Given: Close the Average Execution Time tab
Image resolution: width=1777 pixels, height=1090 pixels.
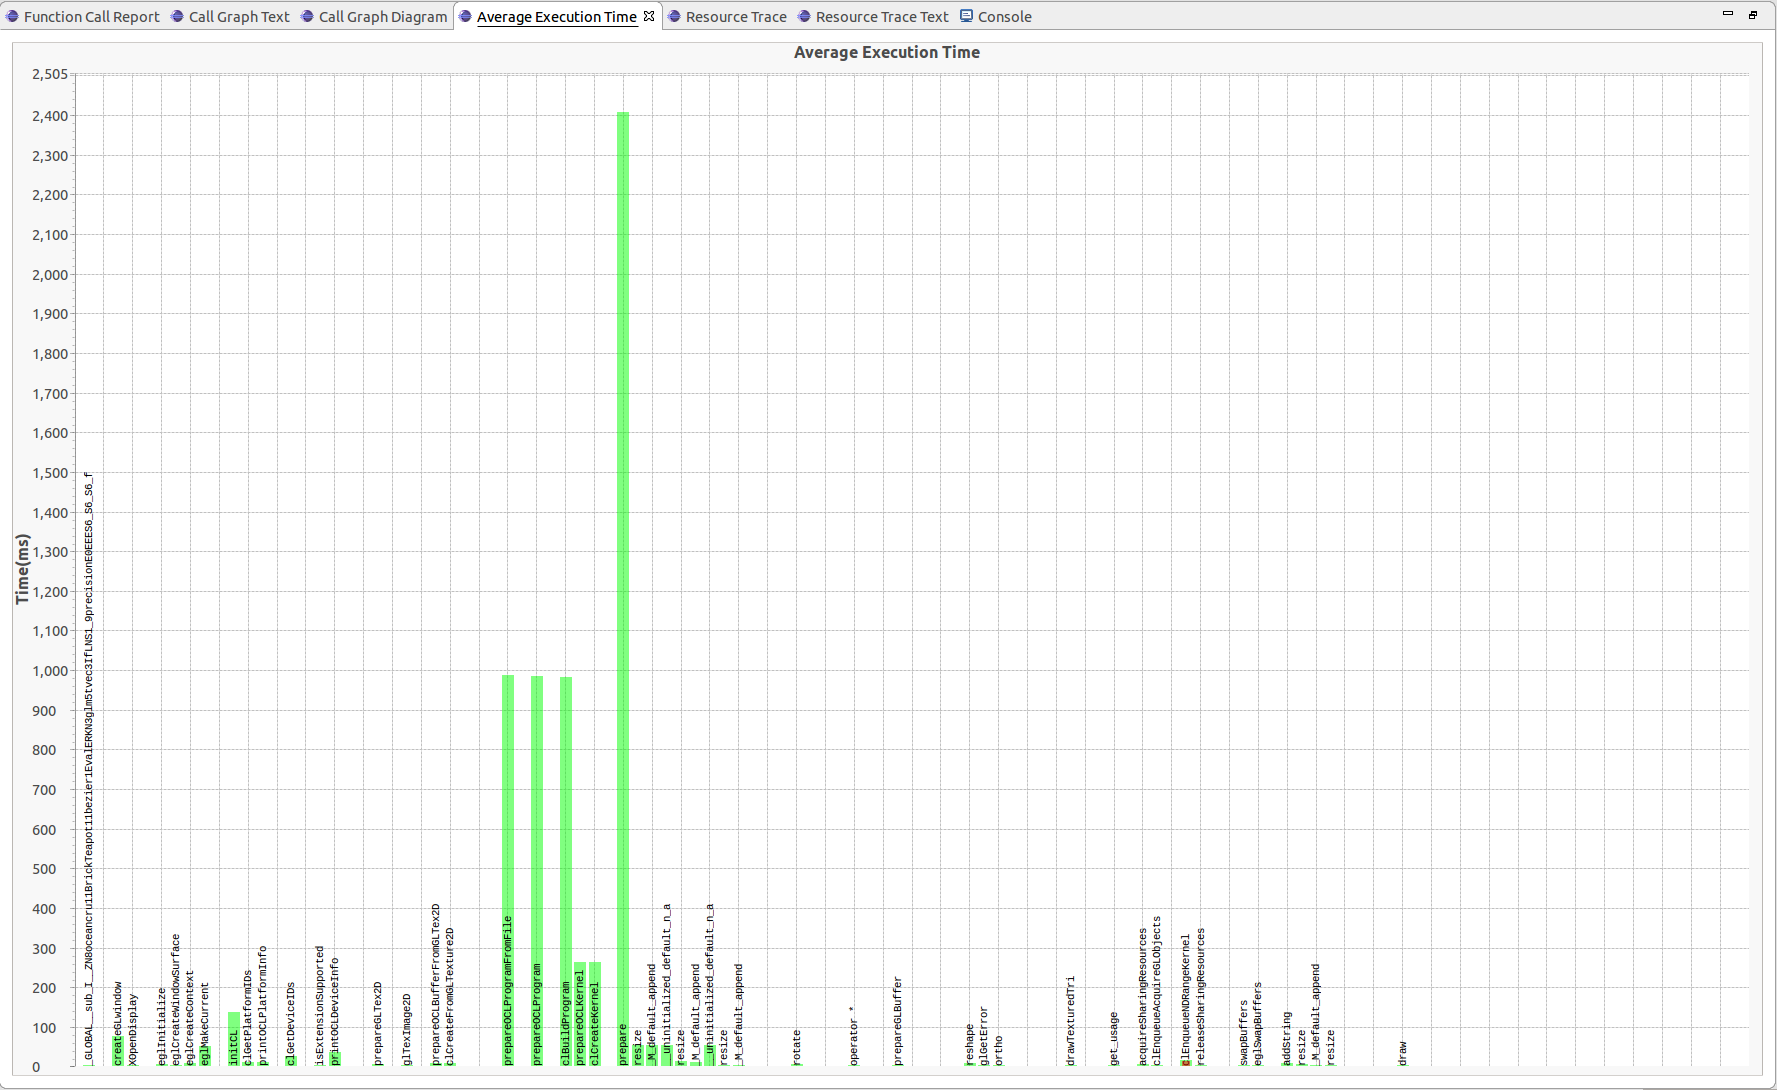Looking at the screenshot, I should tap(649, 16).
